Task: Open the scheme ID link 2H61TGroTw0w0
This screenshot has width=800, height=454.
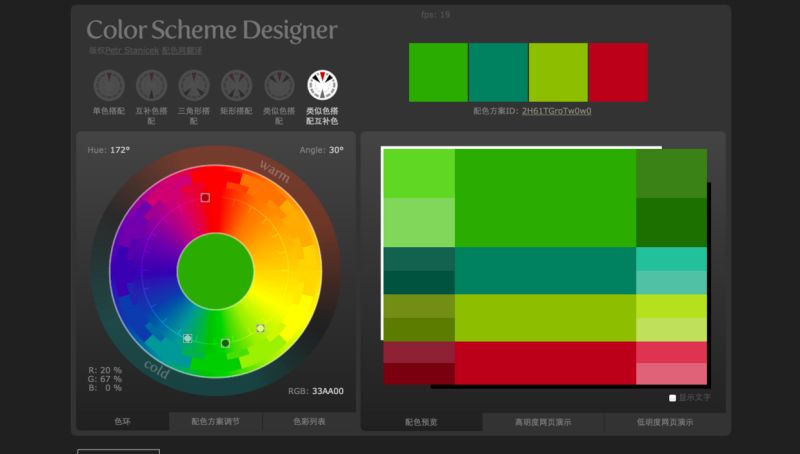Action: (x=556, y=111)
